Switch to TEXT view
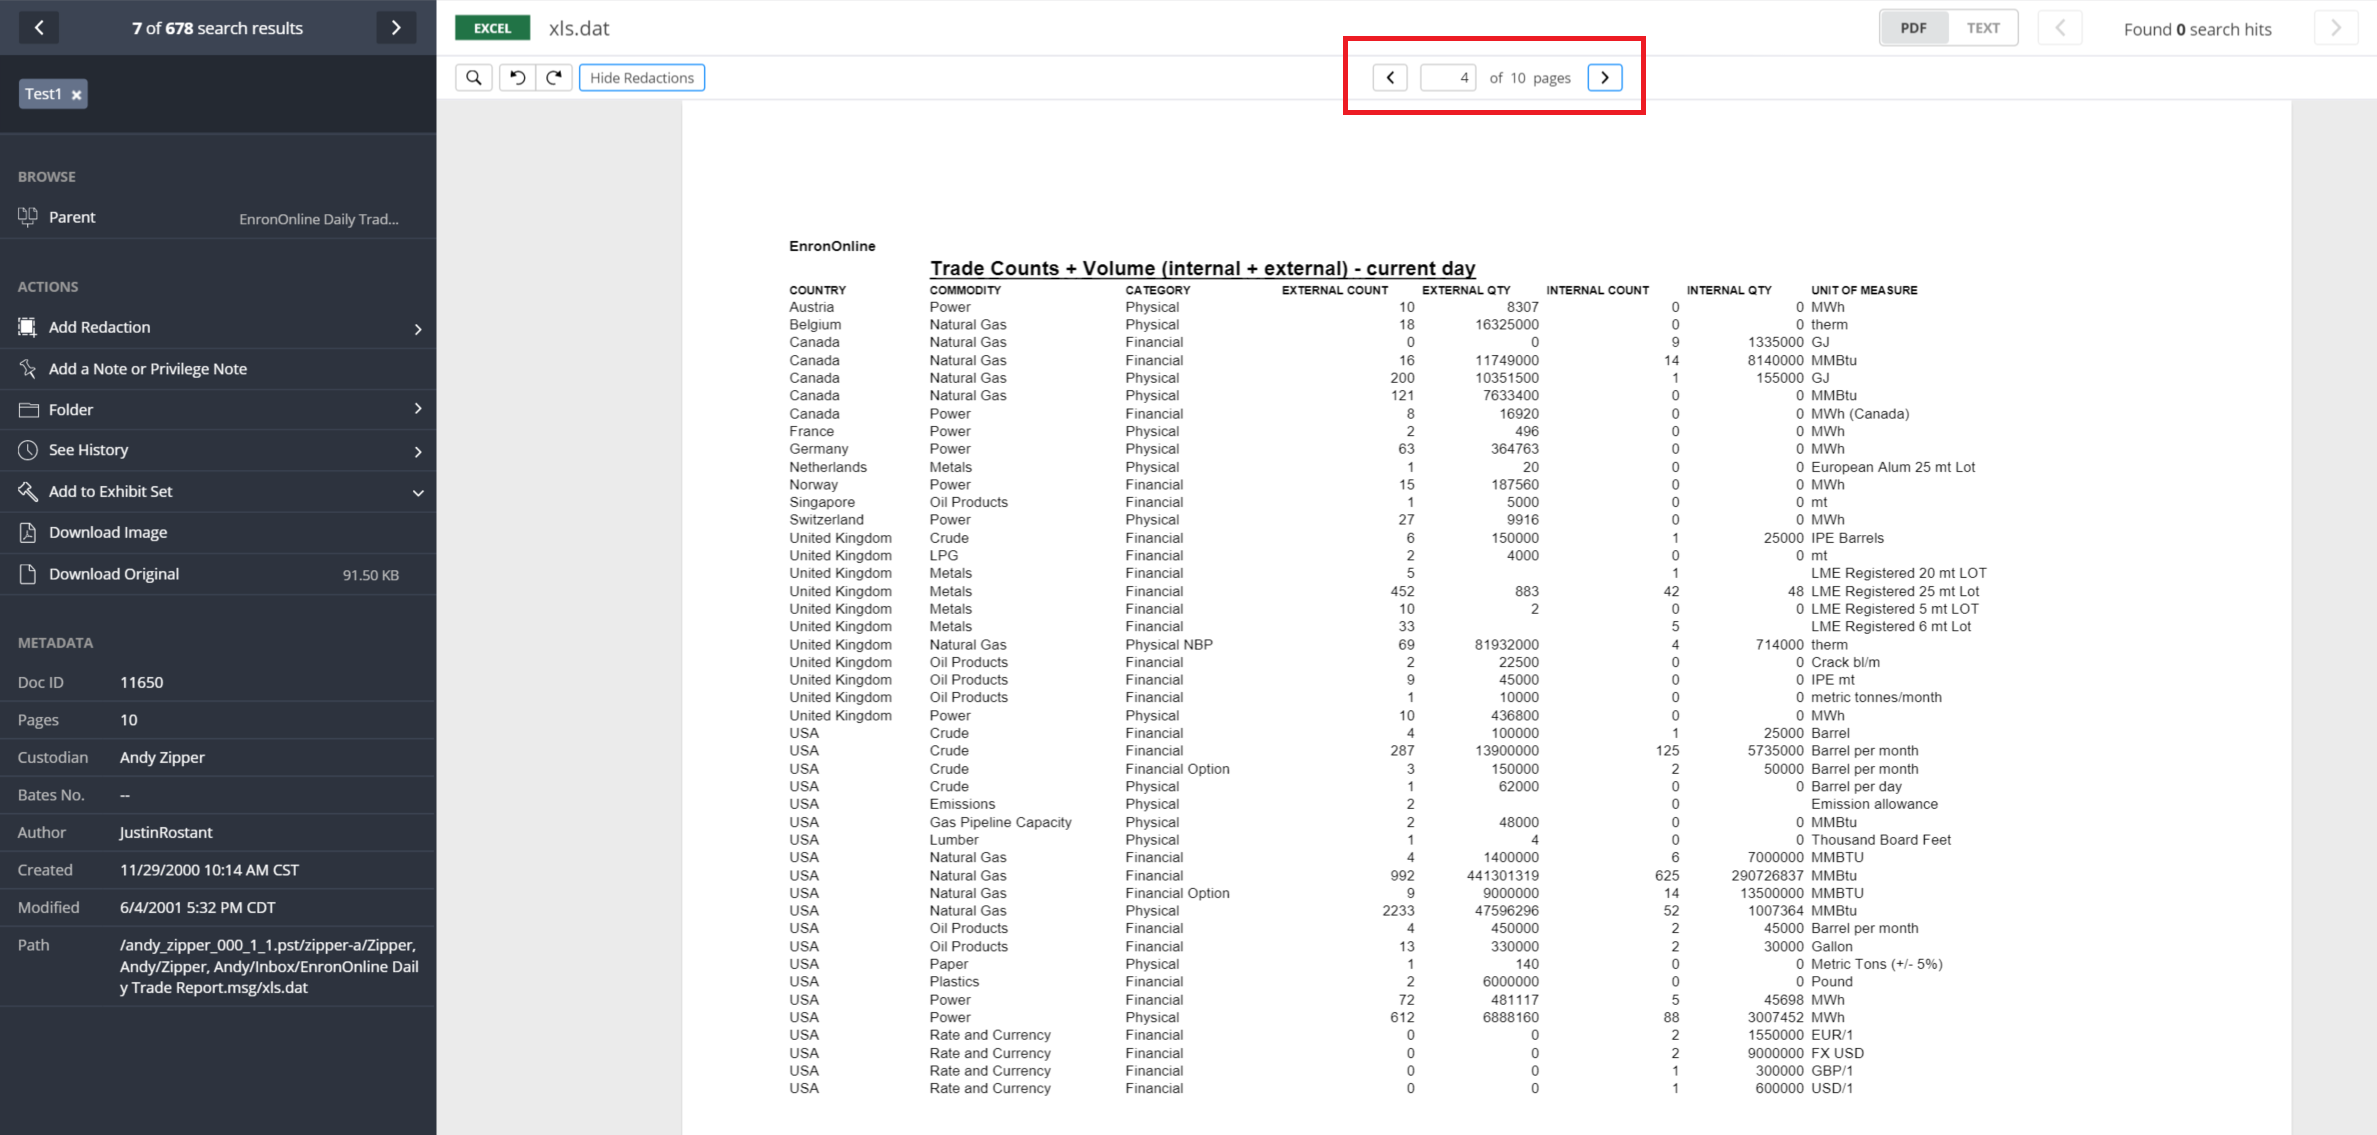This screenshot has height=1135, width=2377. [x=1983, y=28]
